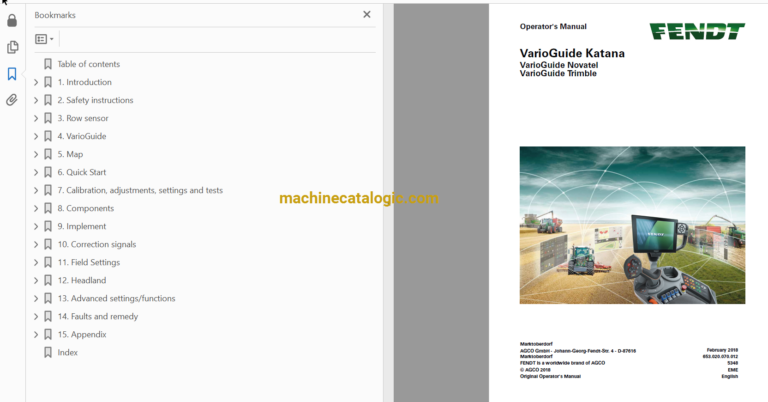Click the VarioGuide Katana title text
This screenshot has height=402, width=768.
click(x=572, y=53)
